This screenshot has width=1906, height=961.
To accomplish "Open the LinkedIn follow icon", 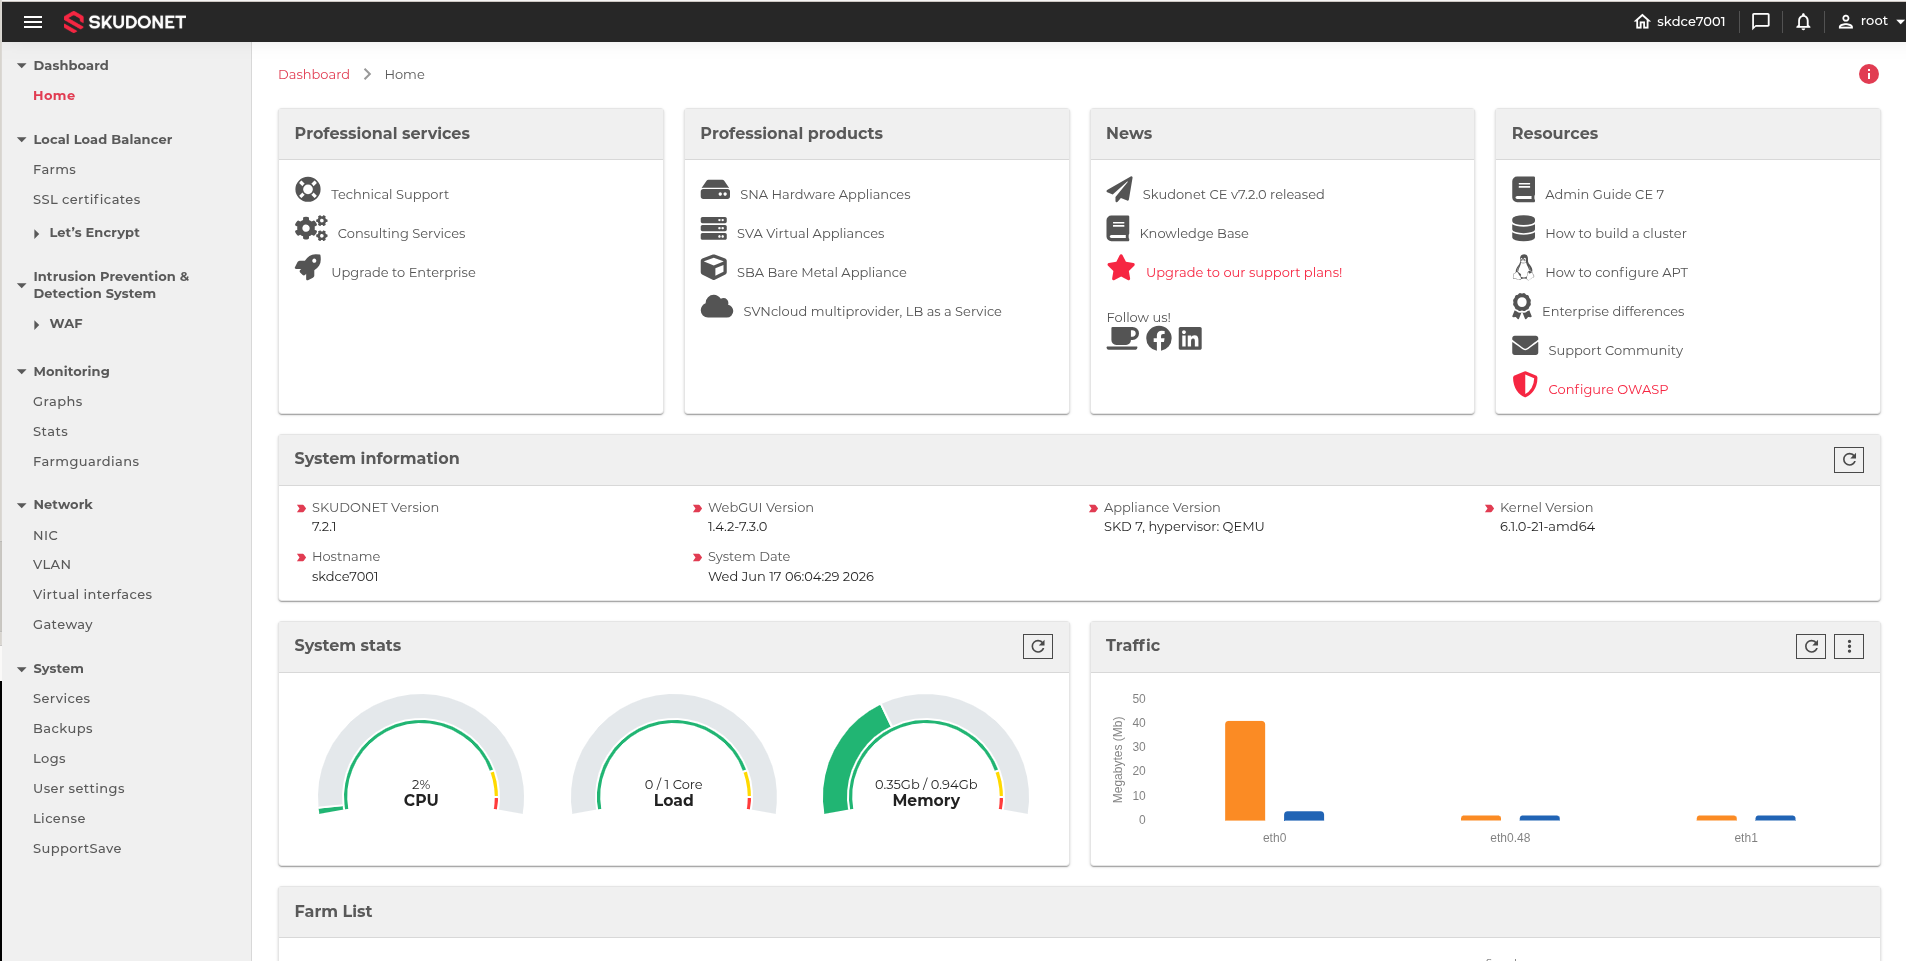I will click(1190, 338).
